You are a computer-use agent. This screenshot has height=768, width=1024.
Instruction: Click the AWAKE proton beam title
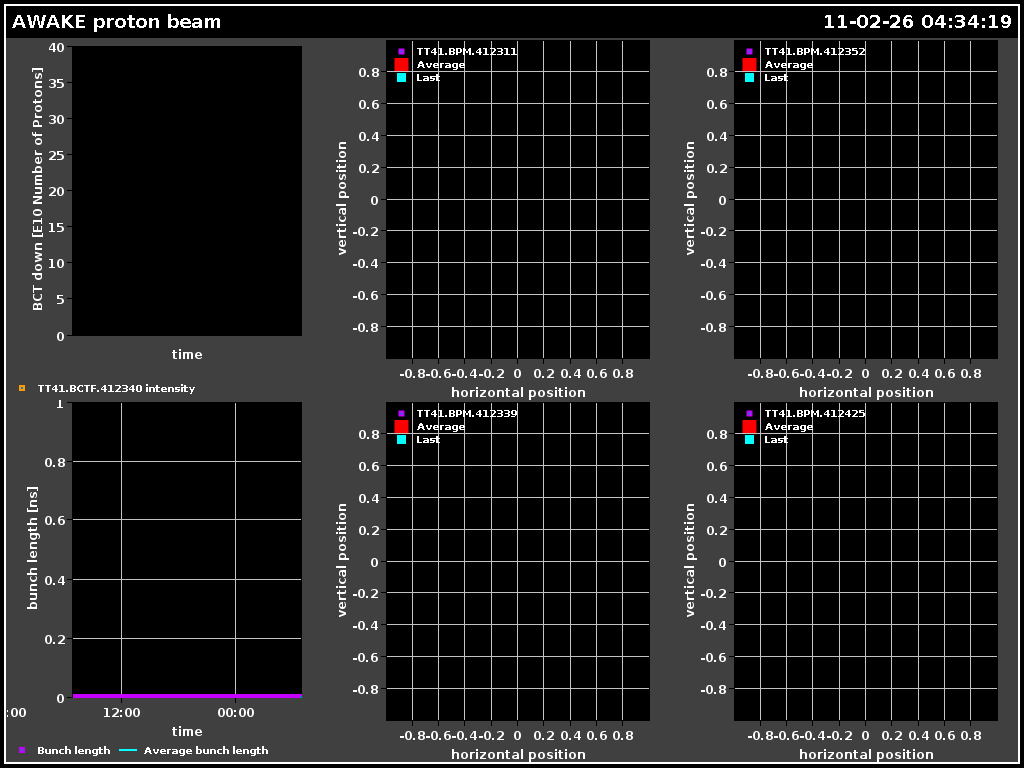pyautogui.click(x=117, y=22)
